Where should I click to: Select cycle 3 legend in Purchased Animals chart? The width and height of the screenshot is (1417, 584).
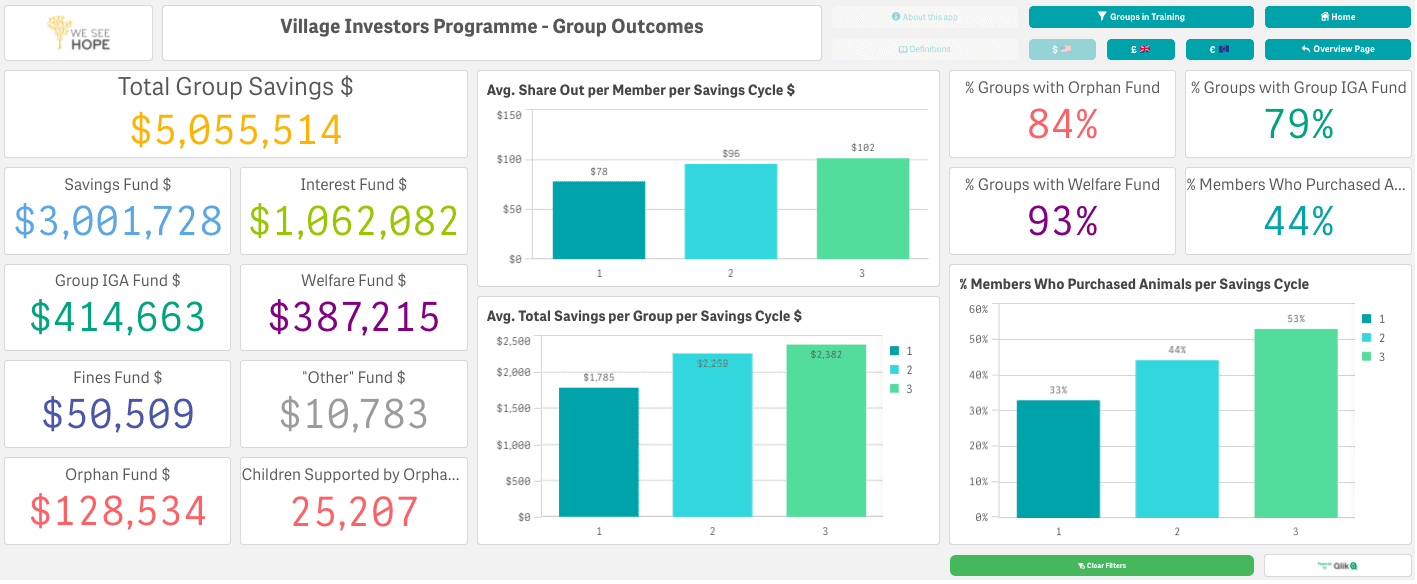click(x=1374, y=357)
